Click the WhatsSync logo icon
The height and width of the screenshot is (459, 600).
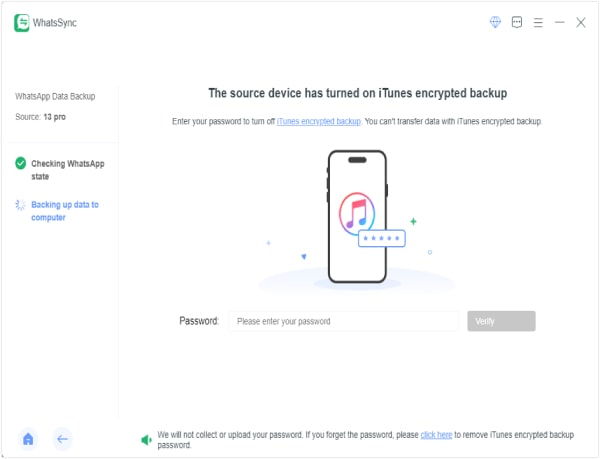pyautogui.click(x=22, y=23)
